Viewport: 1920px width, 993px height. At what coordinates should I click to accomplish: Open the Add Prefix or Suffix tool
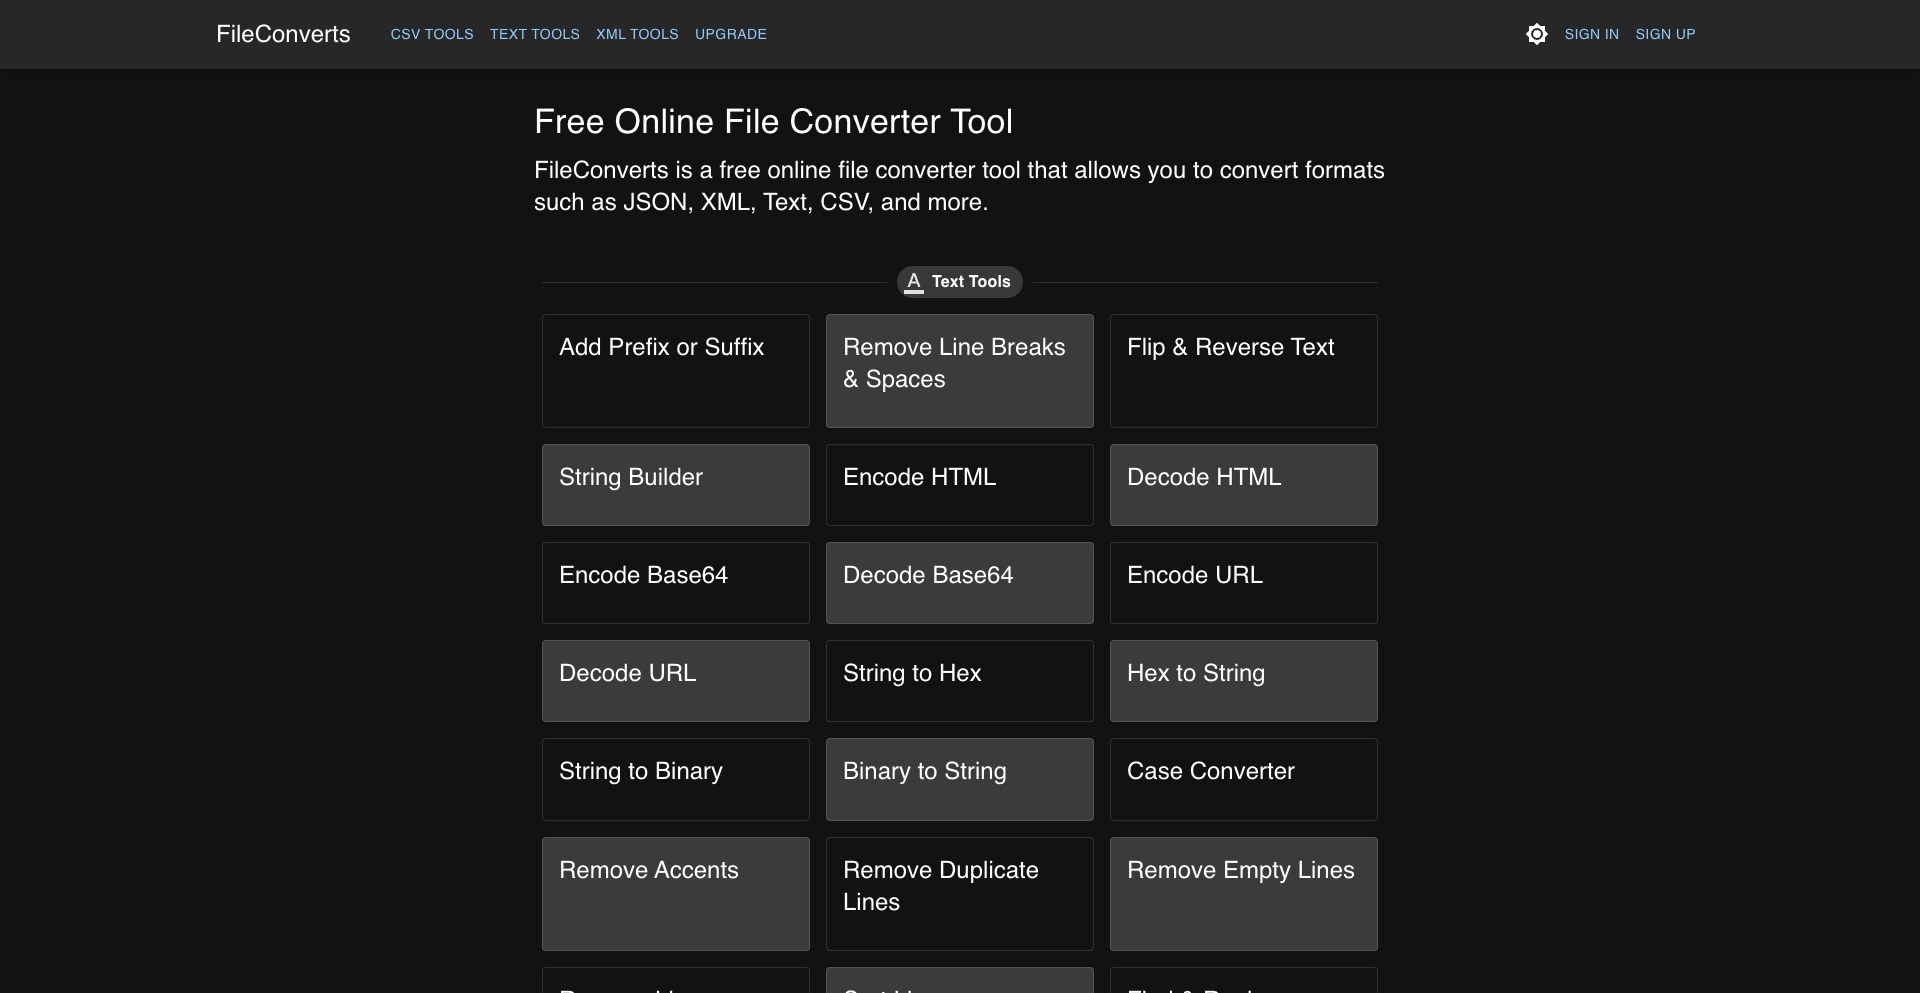(x=675, y=371)
